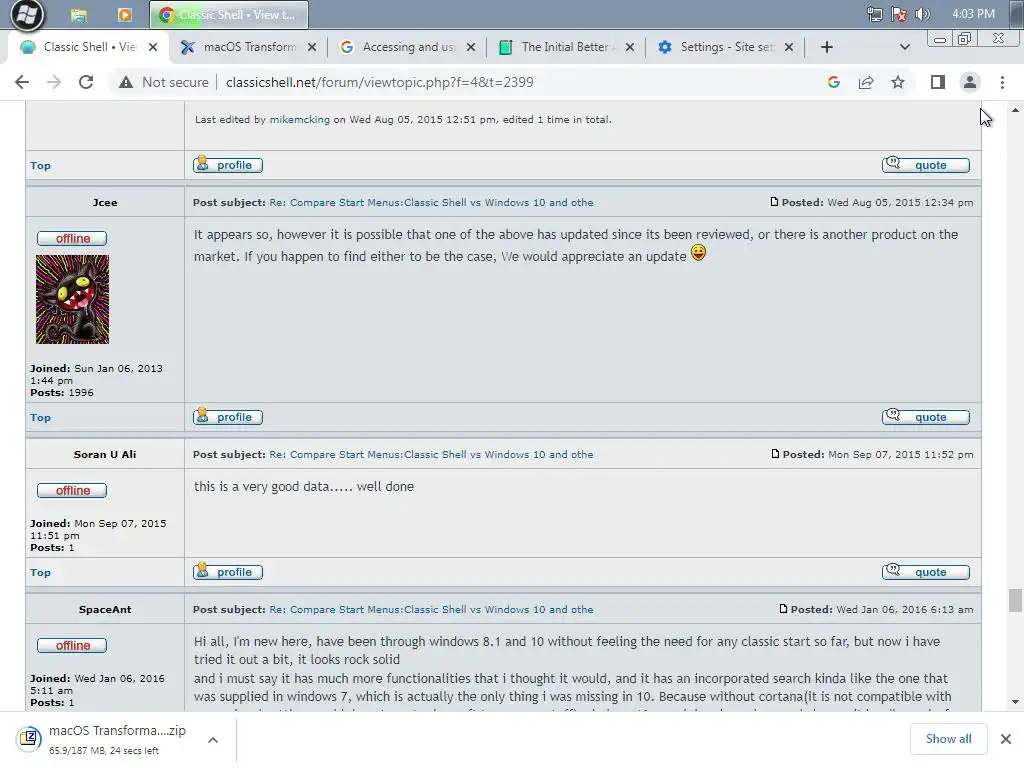View Jcee's profile
This screenshot has height=768, width=1024.
coord(228,417)
